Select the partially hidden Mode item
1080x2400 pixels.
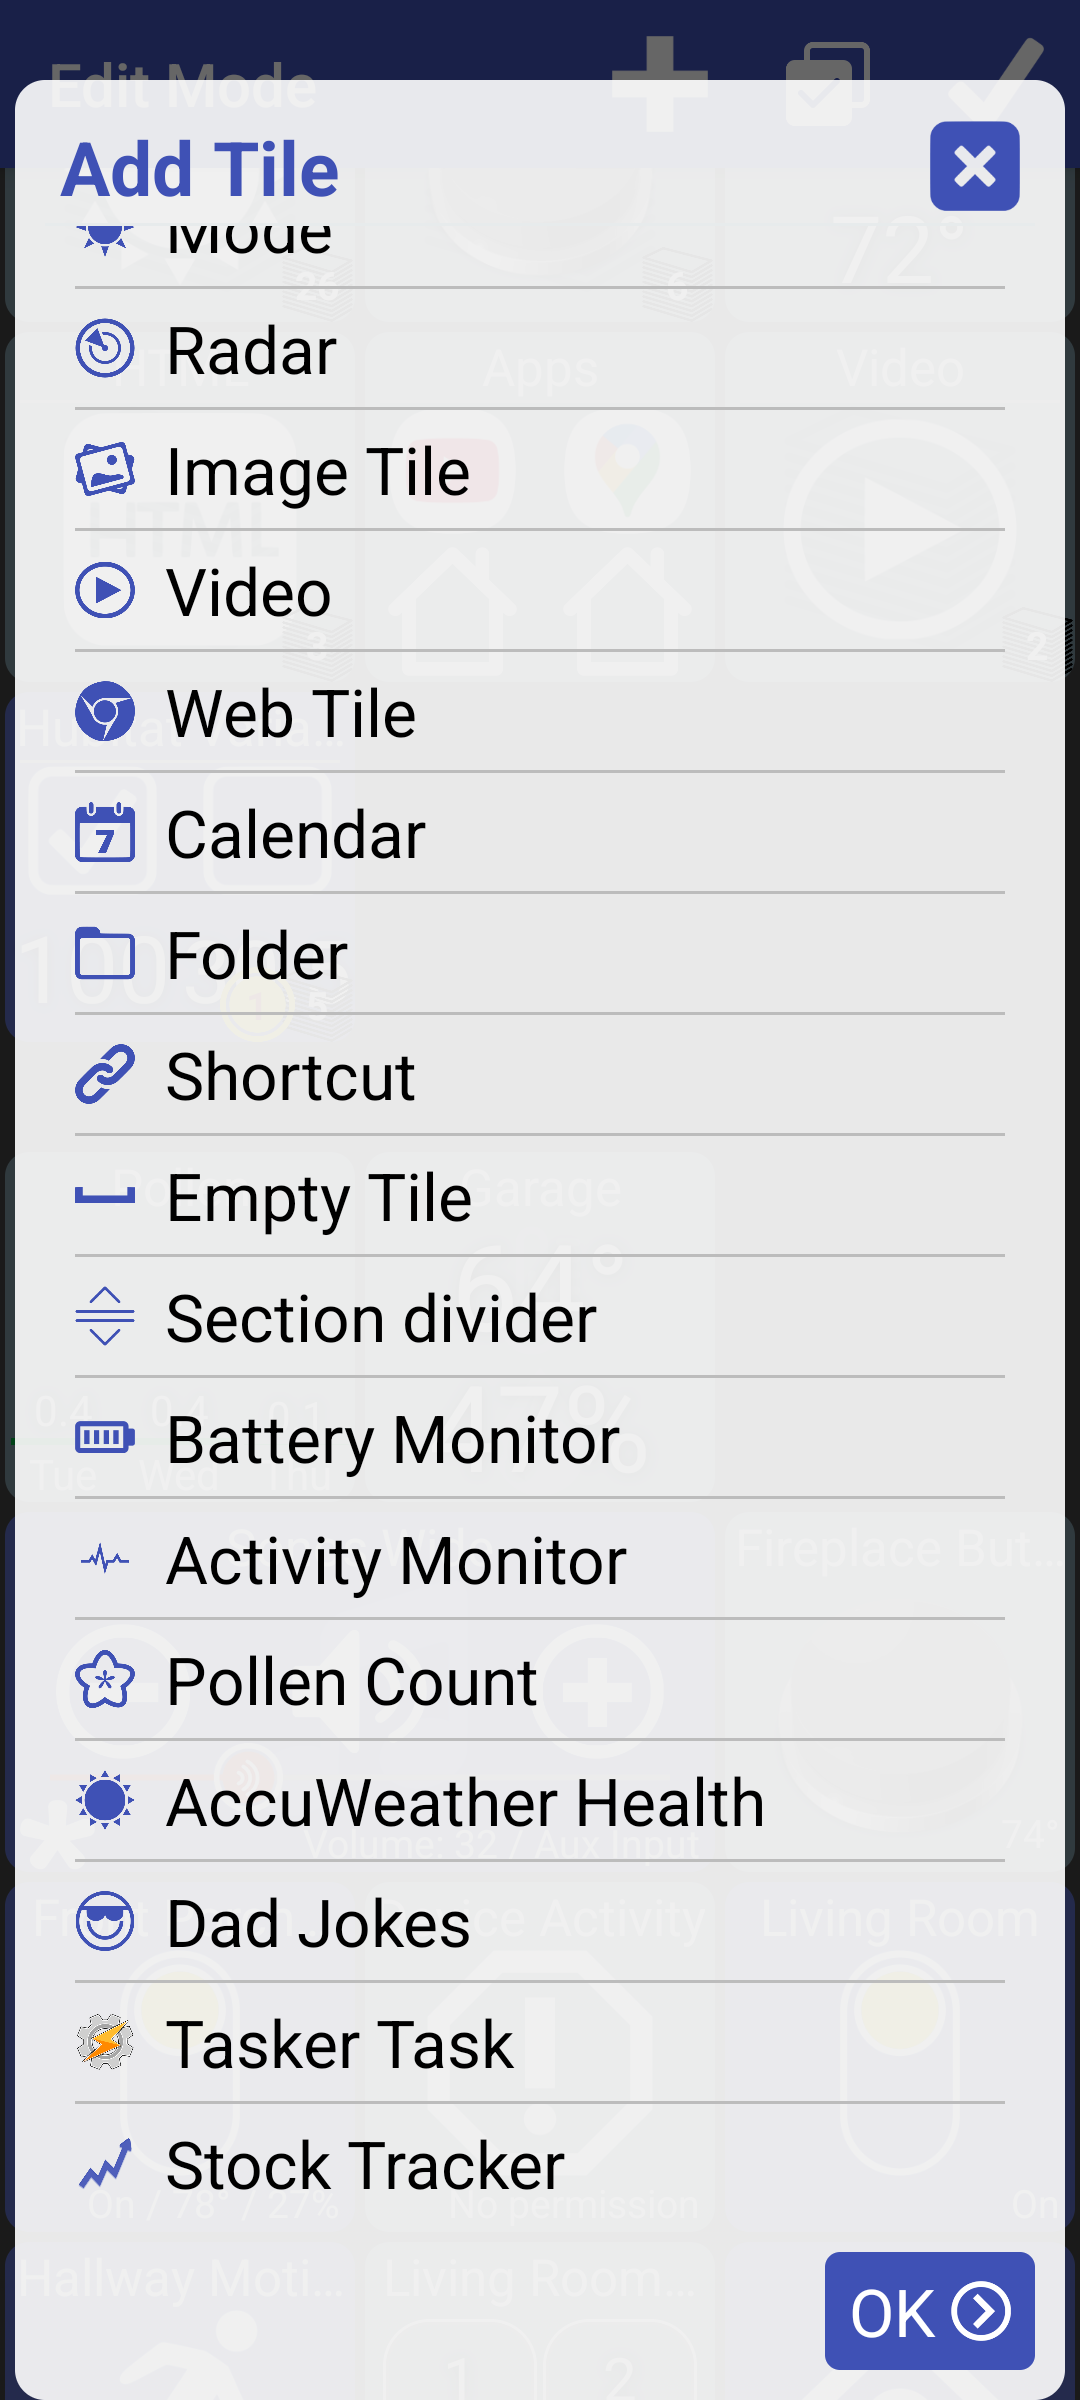250,242
